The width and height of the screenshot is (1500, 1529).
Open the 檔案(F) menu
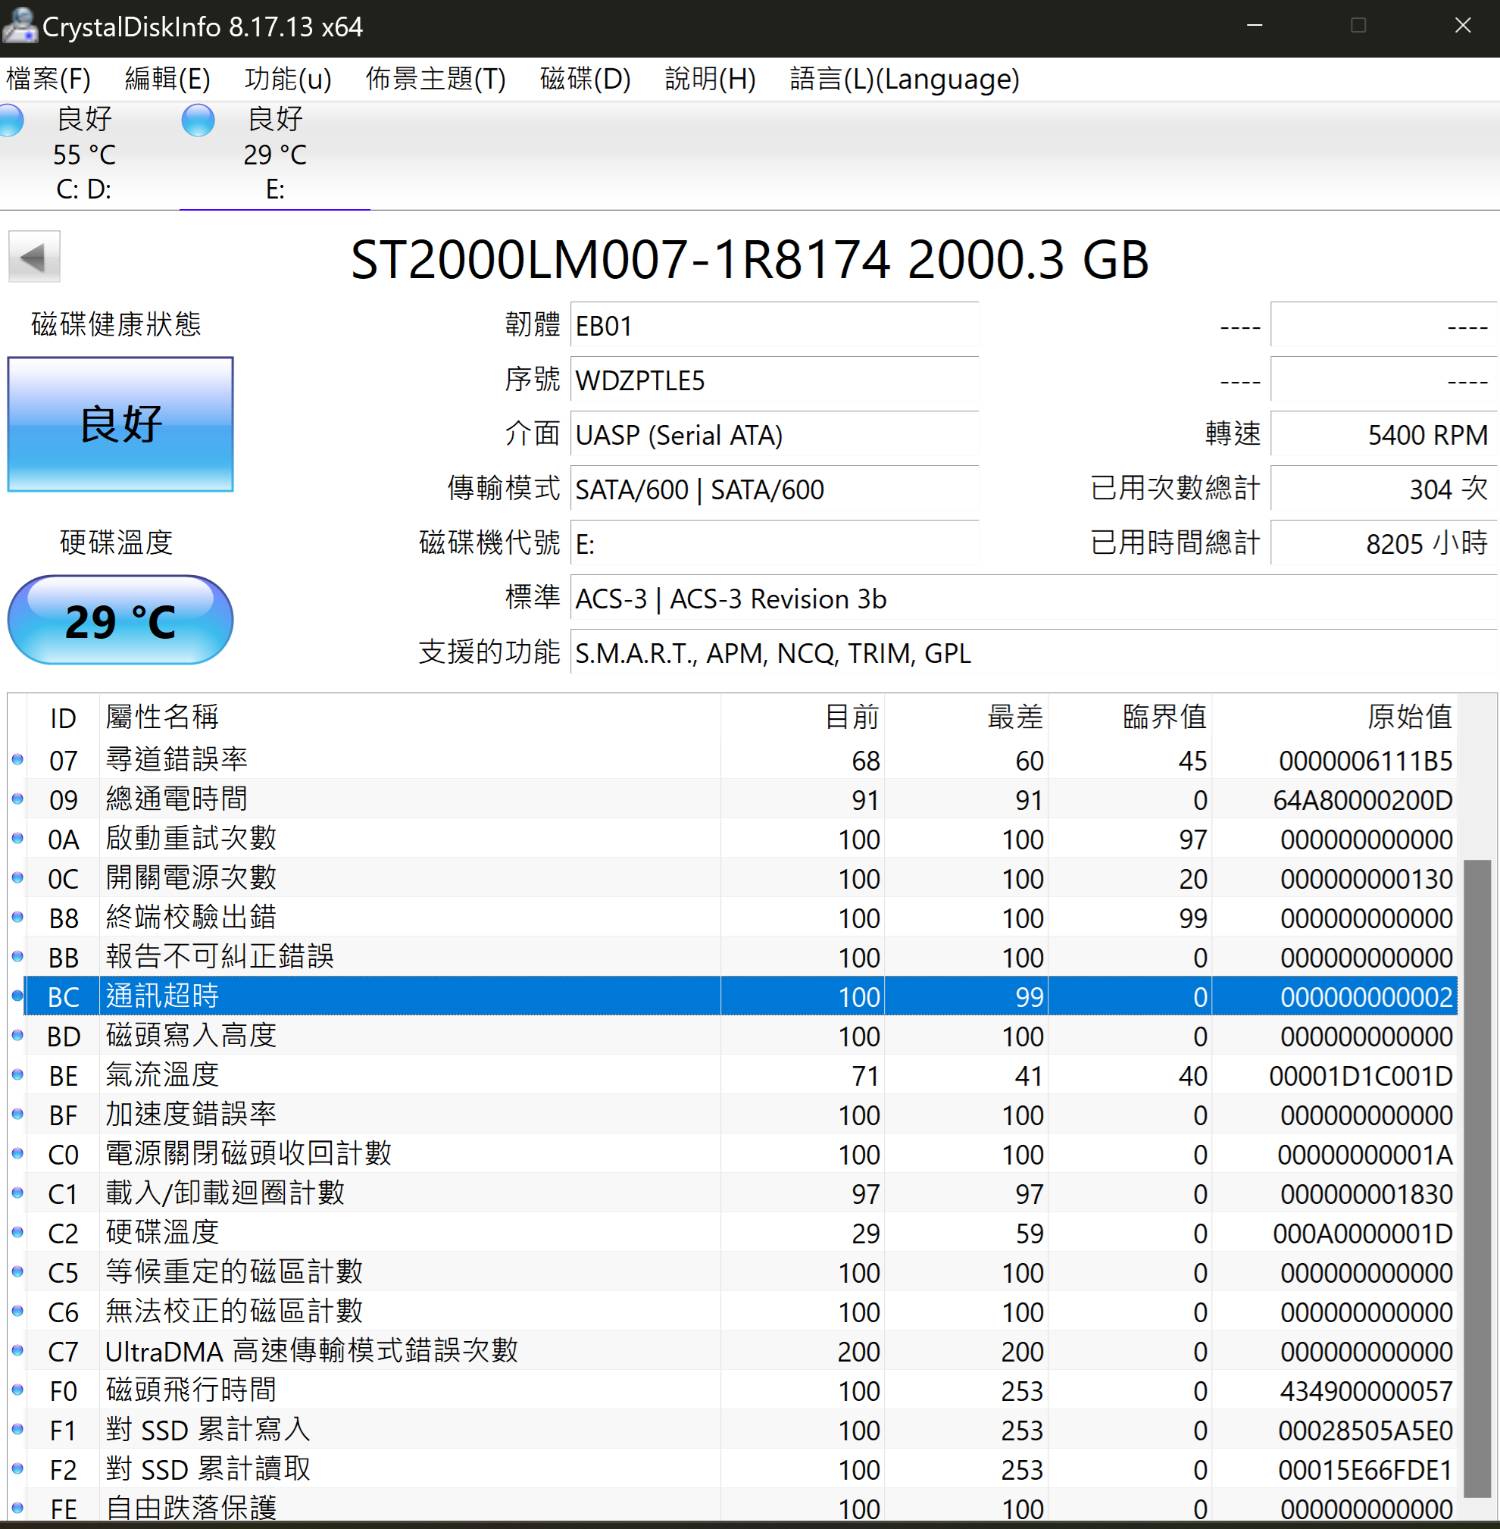coord(48,79)
